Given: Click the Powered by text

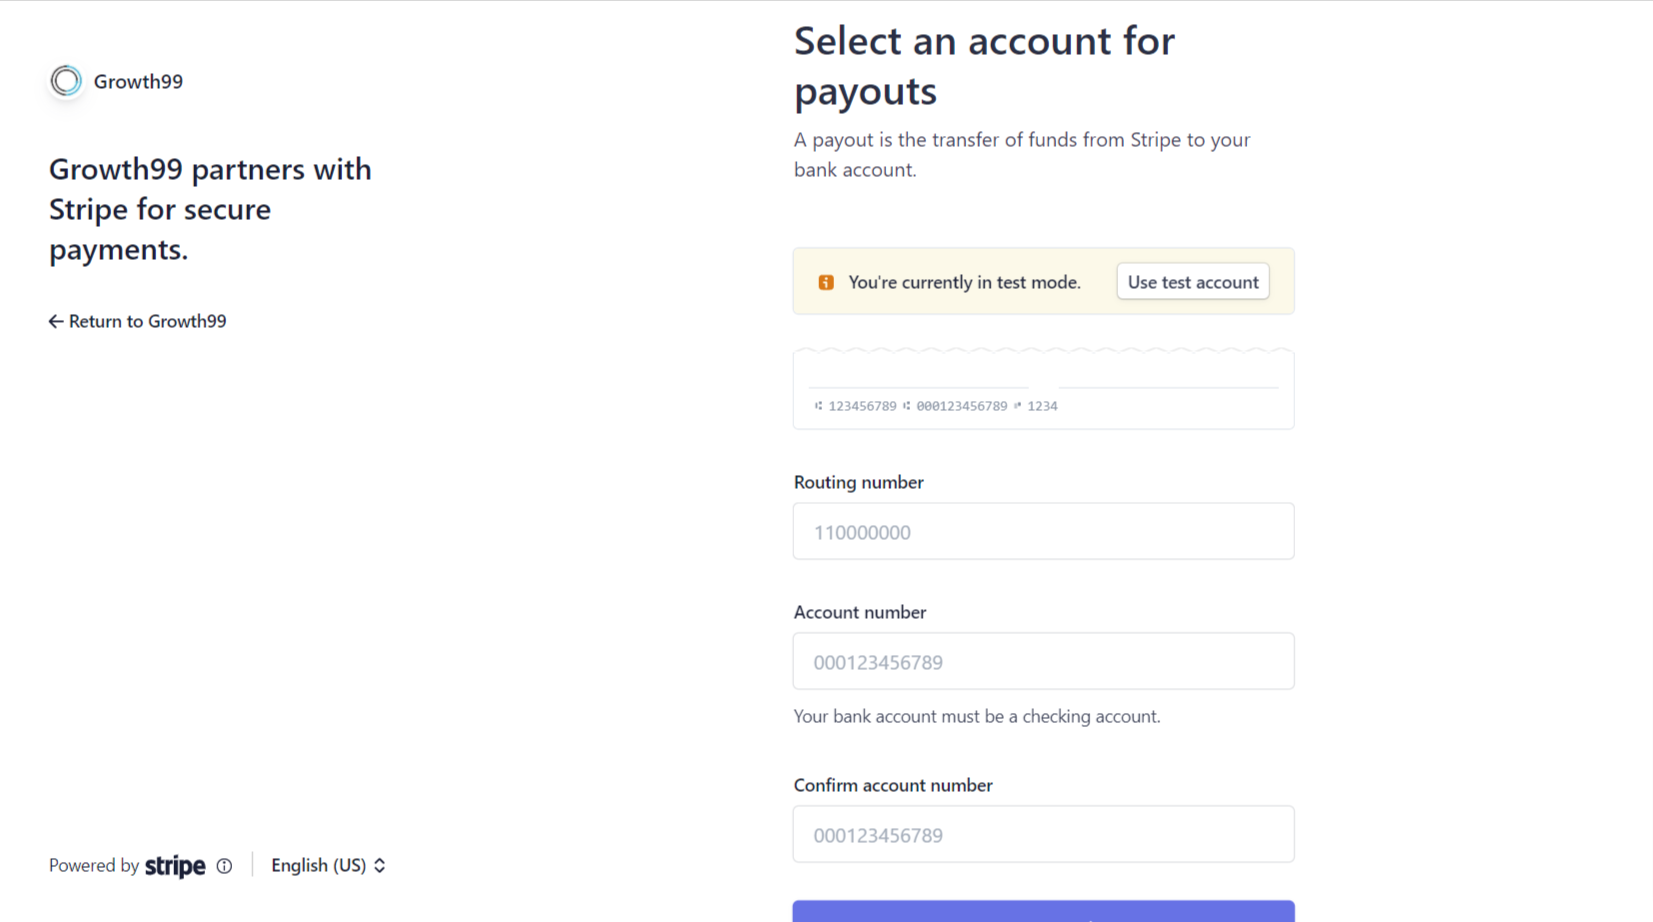Looking at the screenshot, I should (94, 866).
